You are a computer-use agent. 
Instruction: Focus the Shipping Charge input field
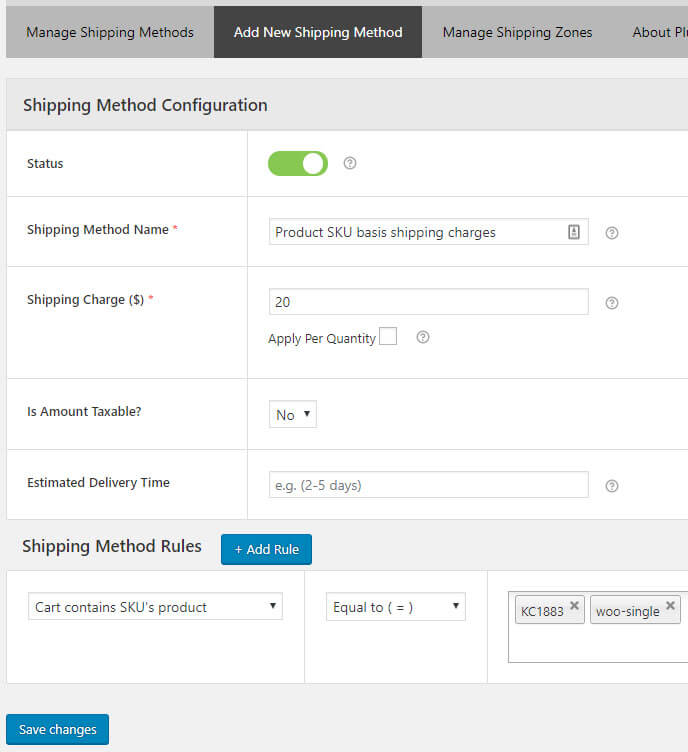pyautogui.click(x=428, y=302)
